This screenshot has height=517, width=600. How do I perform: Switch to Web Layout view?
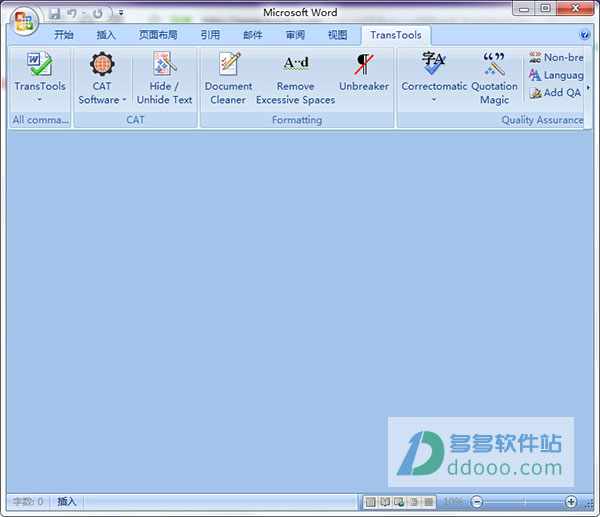399,502
